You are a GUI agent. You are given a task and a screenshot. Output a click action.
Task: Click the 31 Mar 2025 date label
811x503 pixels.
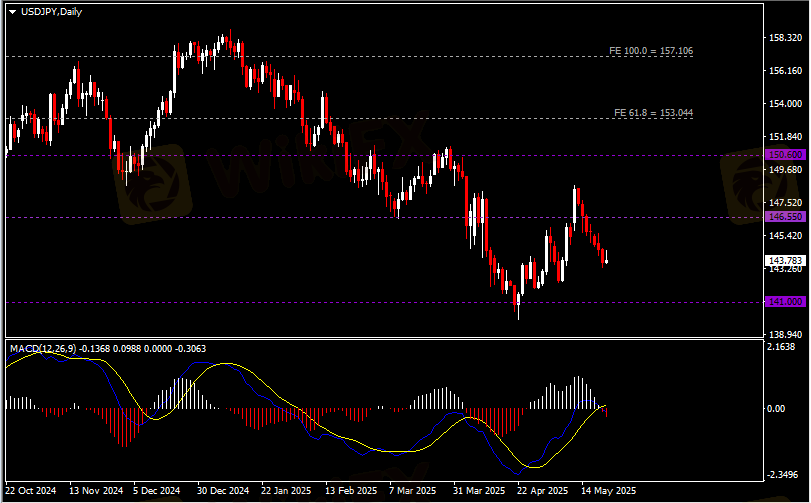479,490
